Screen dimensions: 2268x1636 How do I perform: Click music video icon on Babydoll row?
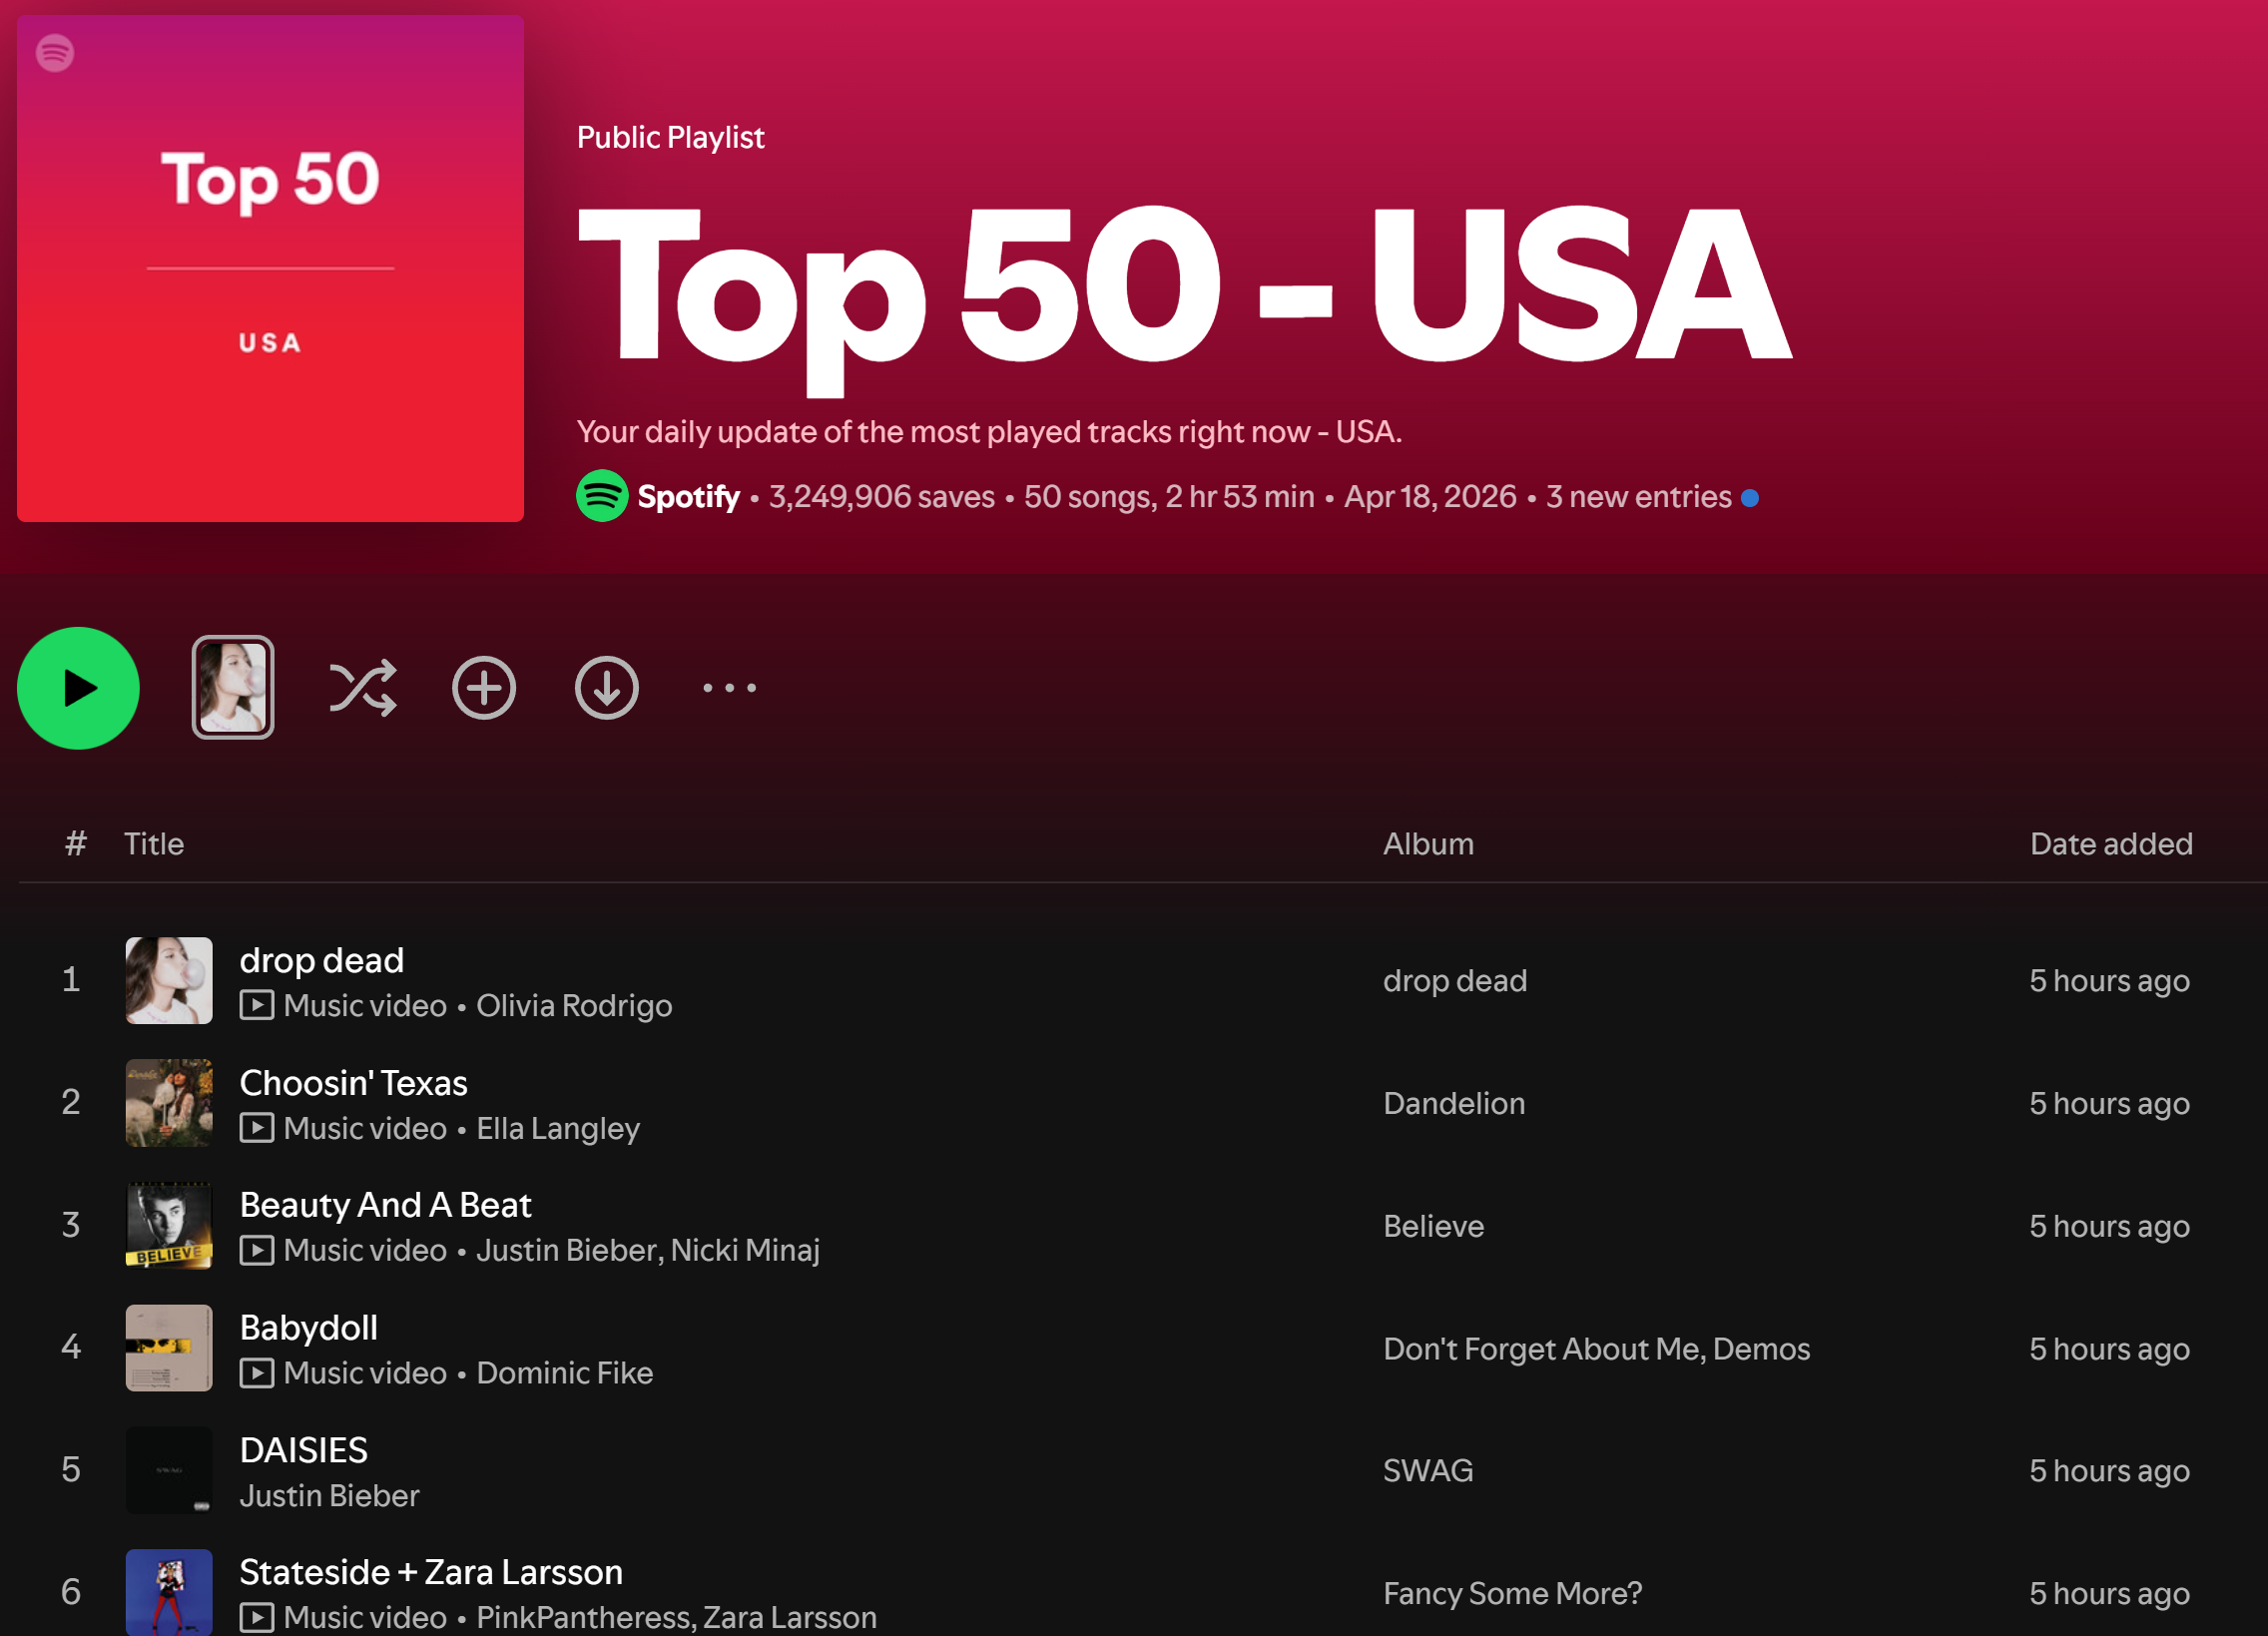tap(257, 1373)
